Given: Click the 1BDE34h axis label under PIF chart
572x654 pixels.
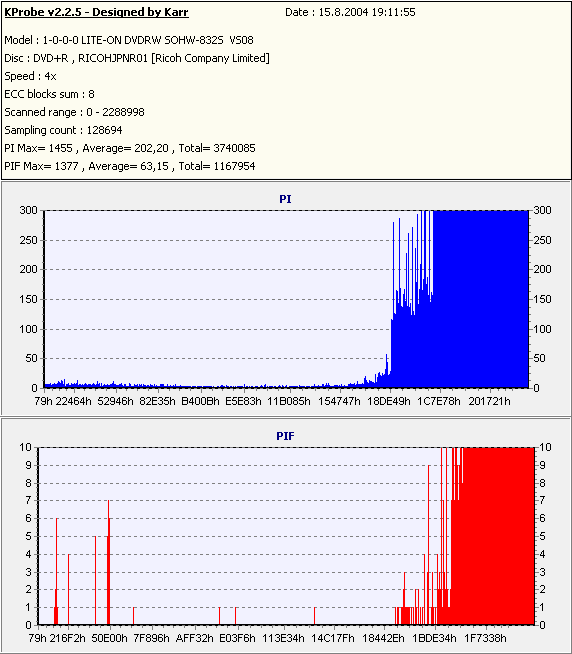Looking at the screenshot, I should [x=434, y=638].
